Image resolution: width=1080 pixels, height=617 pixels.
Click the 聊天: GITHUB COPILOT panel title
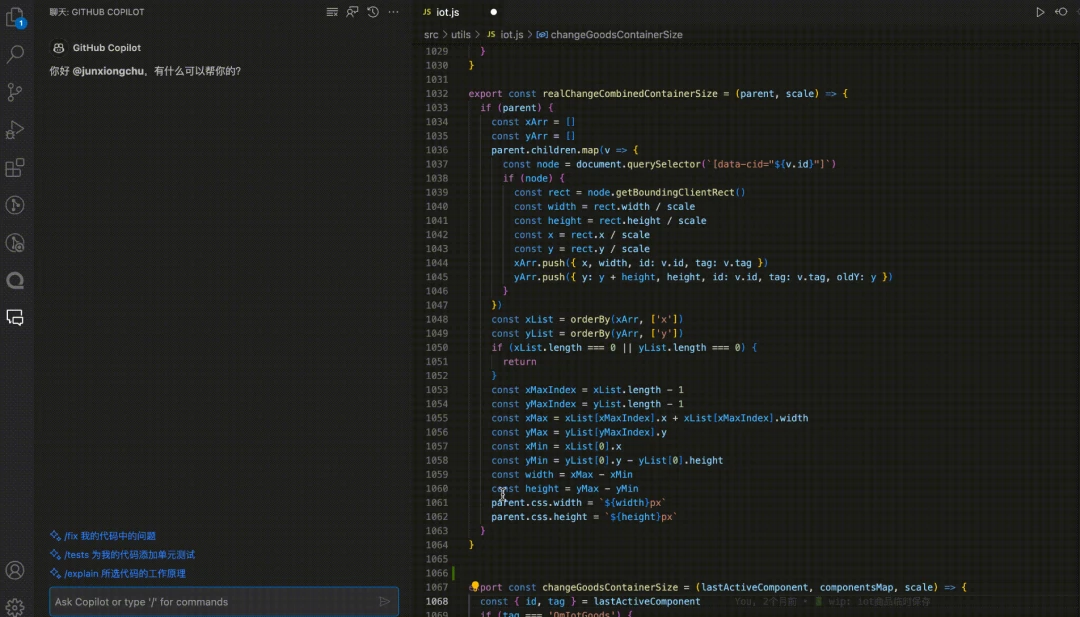coord(97,12)
